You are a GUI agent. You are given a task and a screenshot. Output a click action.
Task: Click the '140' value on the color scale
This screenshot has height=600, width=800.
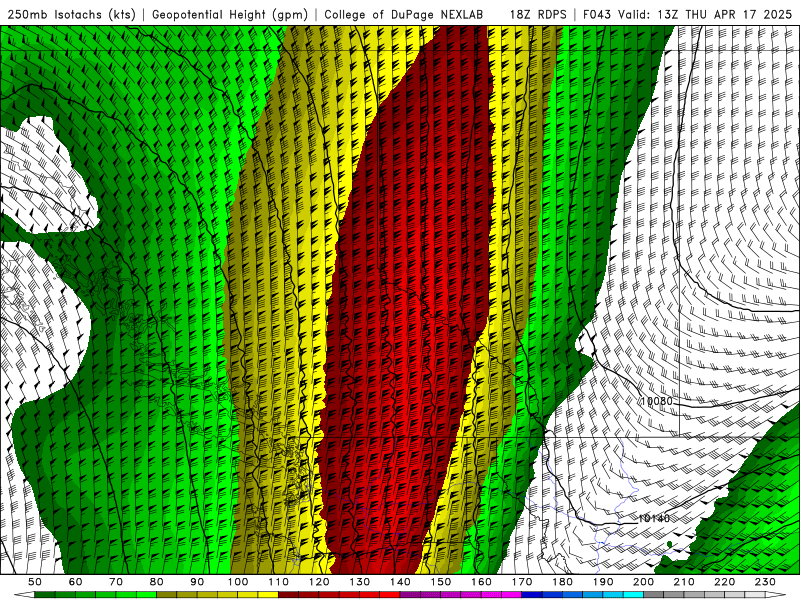(400, 582)
